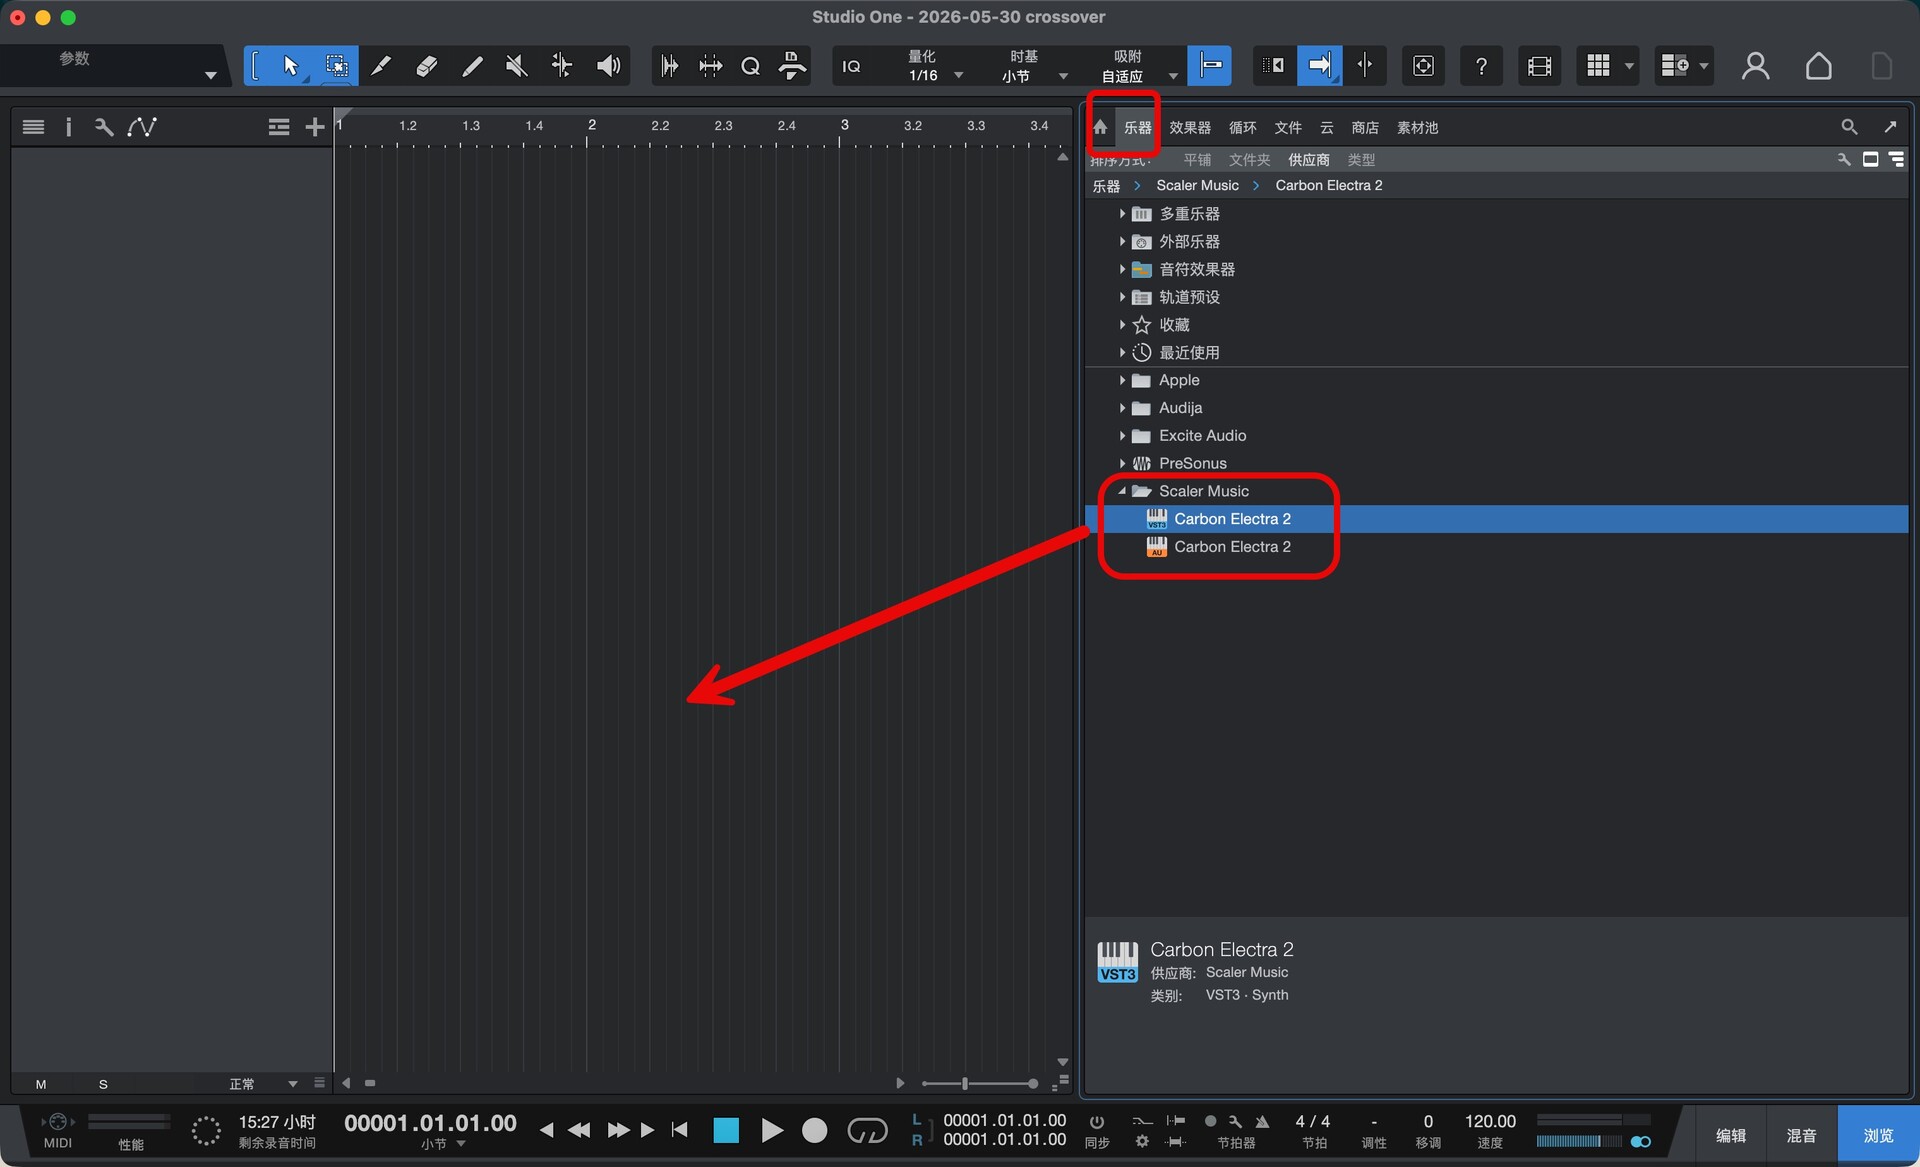Image resolution: width=1920 pixels, height=1167 pixels.
Task: Select the Bend tool
Action: [x=562, y=66]
